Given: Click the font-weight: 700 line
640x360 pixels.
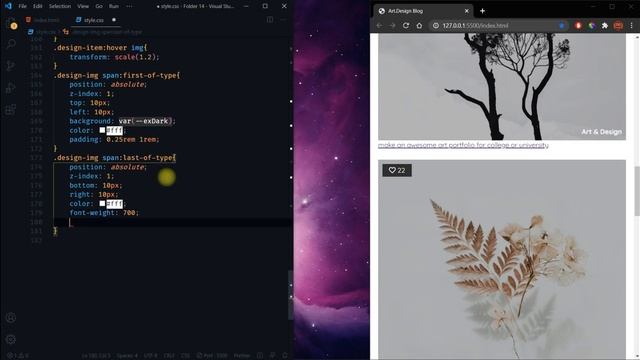Looking at the screenshot, I should pos(104,213).
